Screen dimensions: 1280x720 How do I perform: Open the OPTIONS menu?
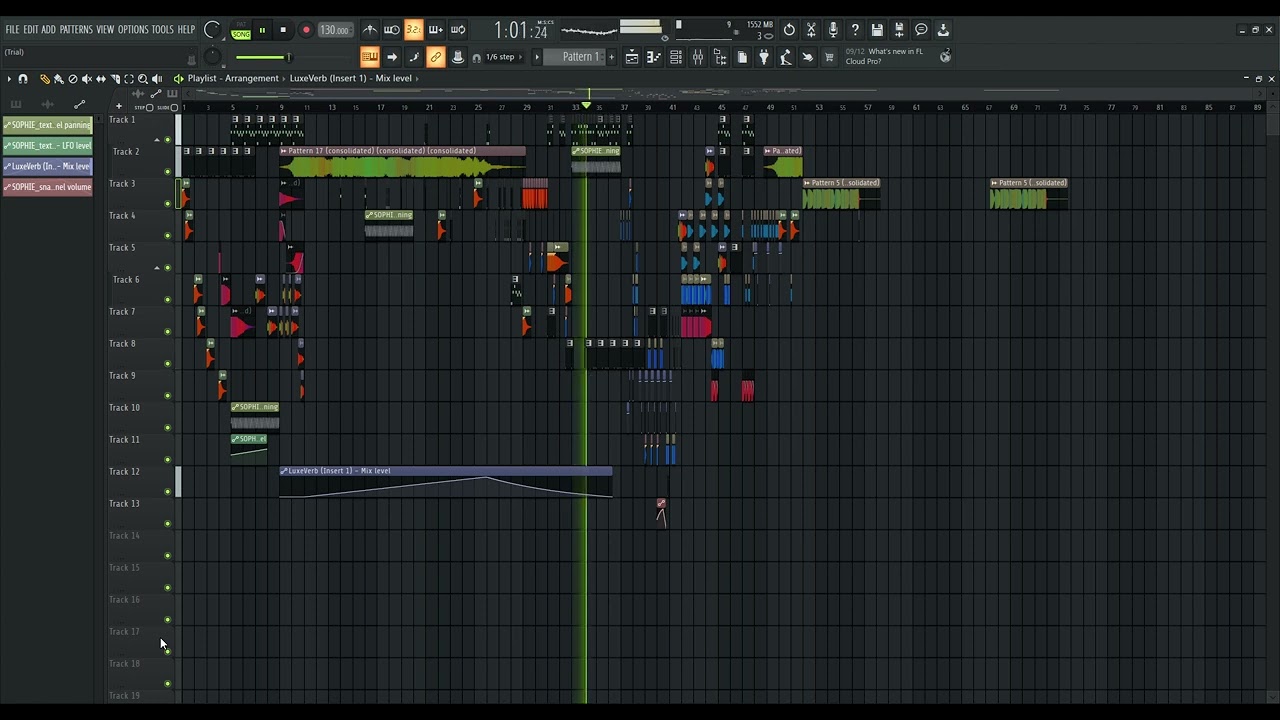pyautogui.click(x=133, y=30)
